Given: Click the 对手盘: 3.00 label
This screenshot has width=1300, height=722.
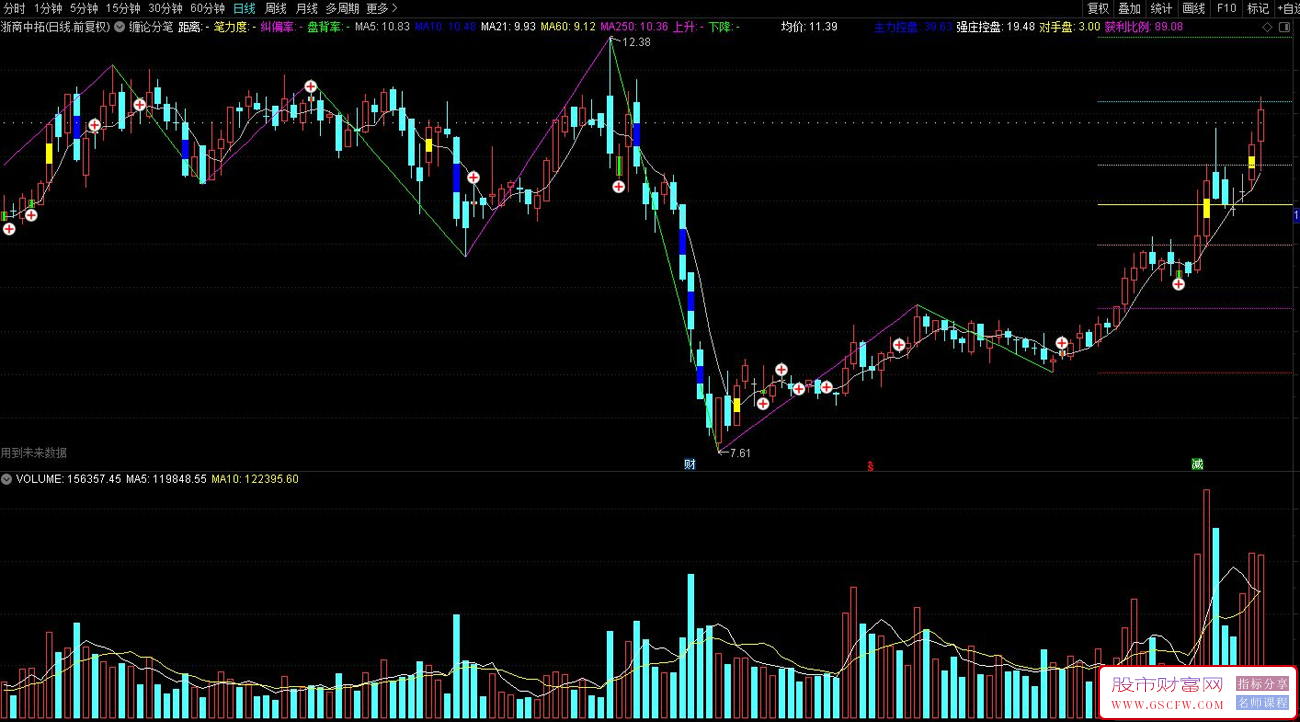Looking at the screenshot, I should 1070,27.
